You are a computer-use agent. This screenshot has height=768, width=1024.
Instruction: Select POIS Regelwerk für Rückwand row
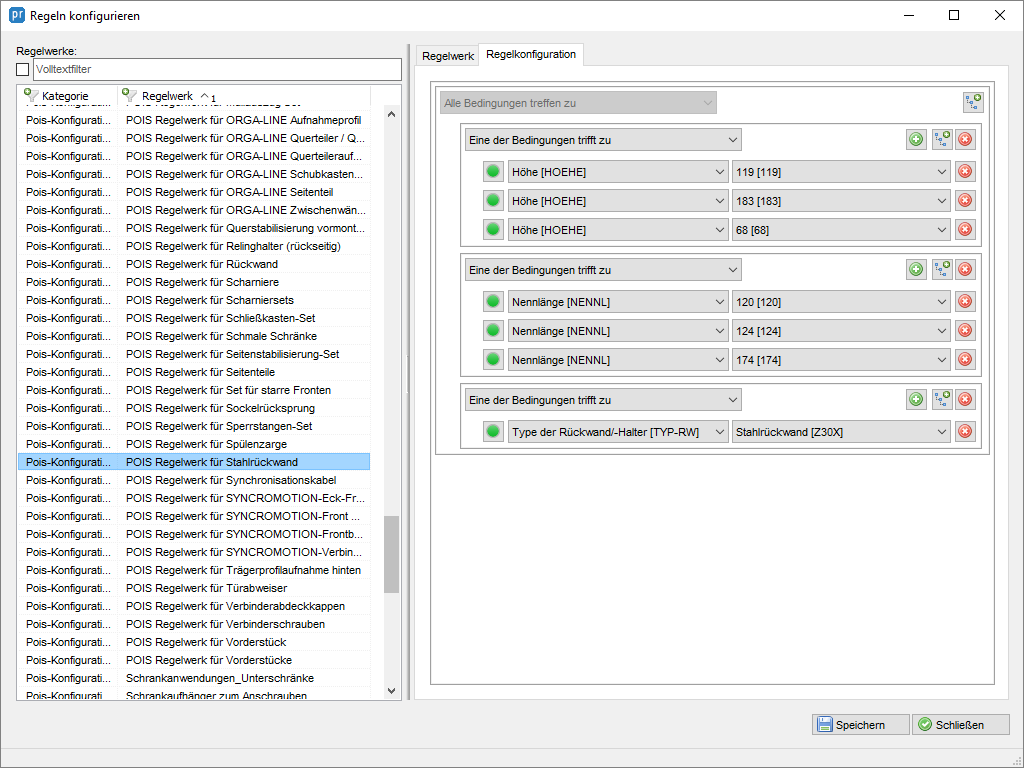tap(194, 264)
